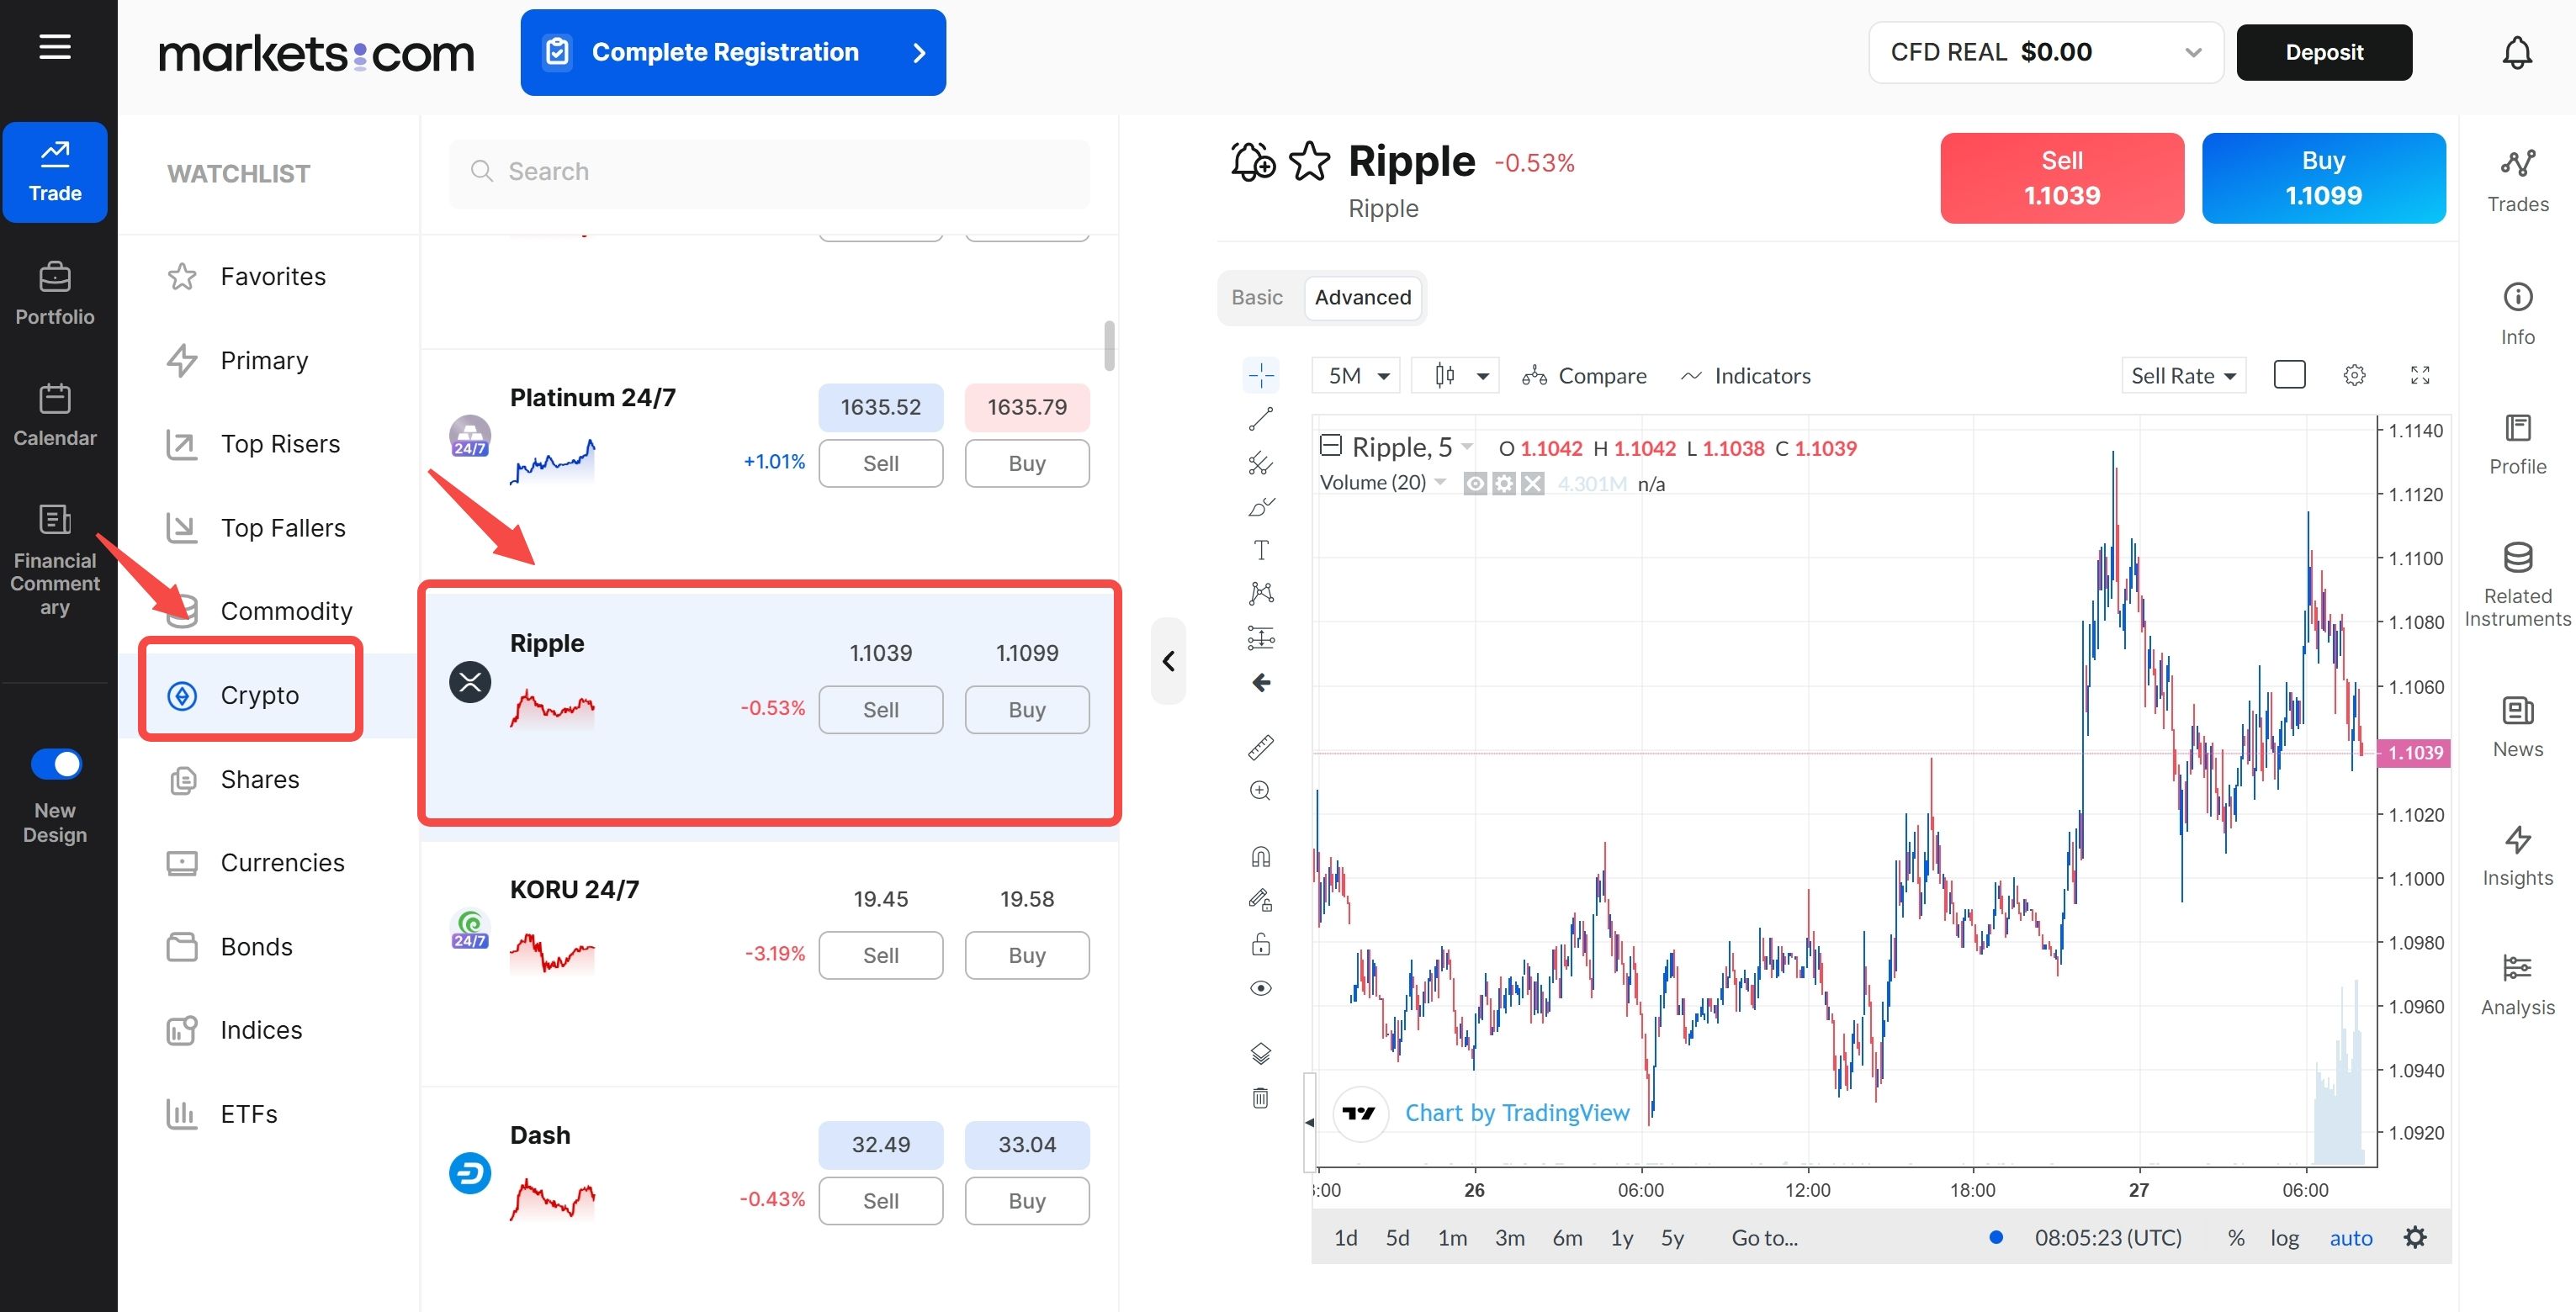Select the ruler measure tool
2576x1312 pixels.
[x=1261, y=747]
